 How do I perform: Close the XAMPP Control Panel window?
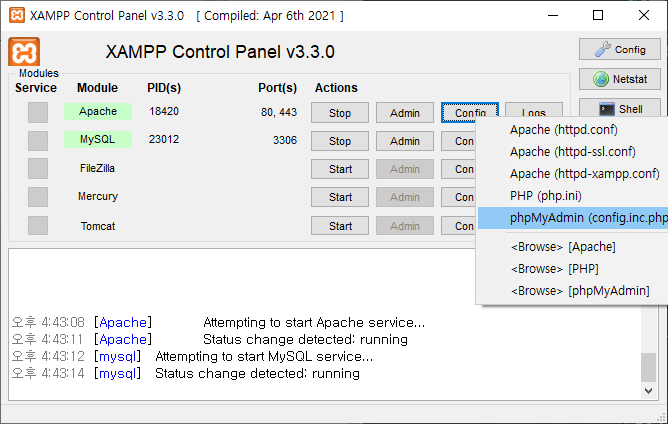pos(644,15)
